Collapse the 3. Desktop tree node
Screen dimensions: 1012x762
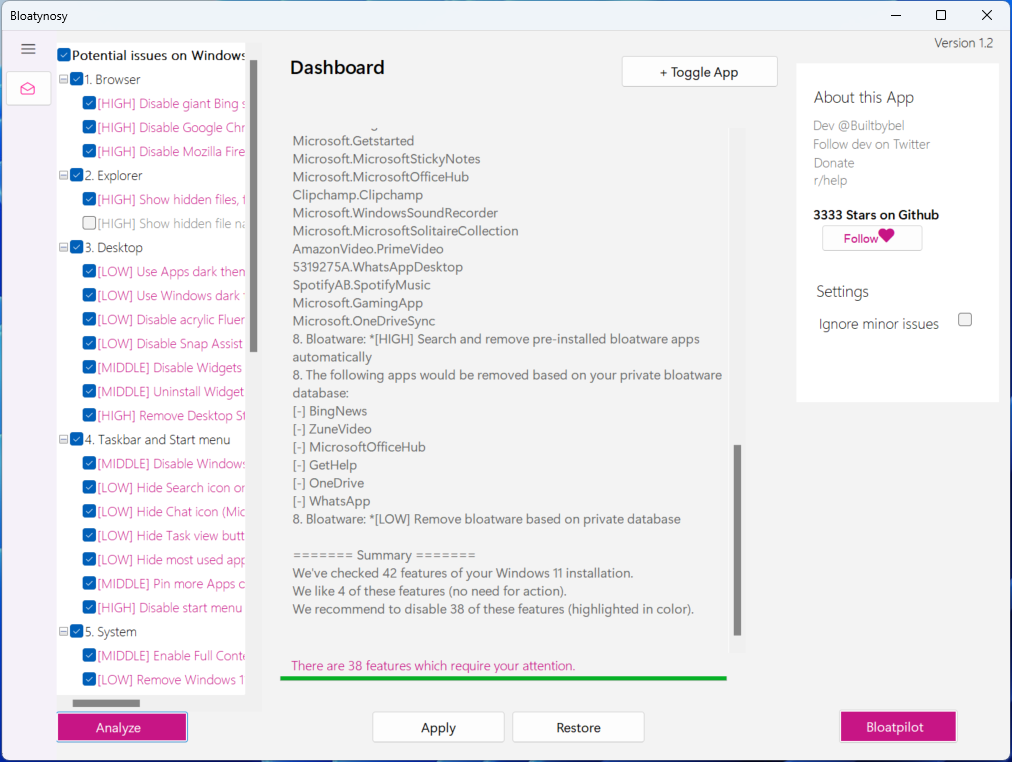click(x=63, y=248)
